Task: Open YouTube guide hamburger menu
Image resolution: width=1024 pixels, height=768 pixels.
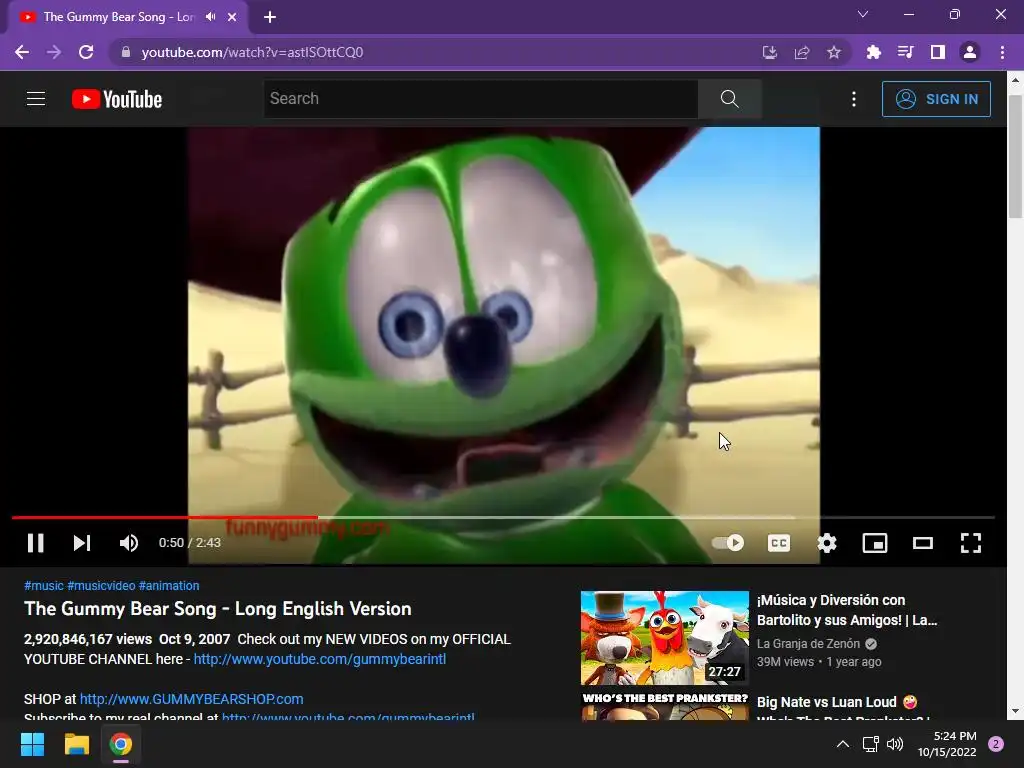Action: tap(36, 99)
